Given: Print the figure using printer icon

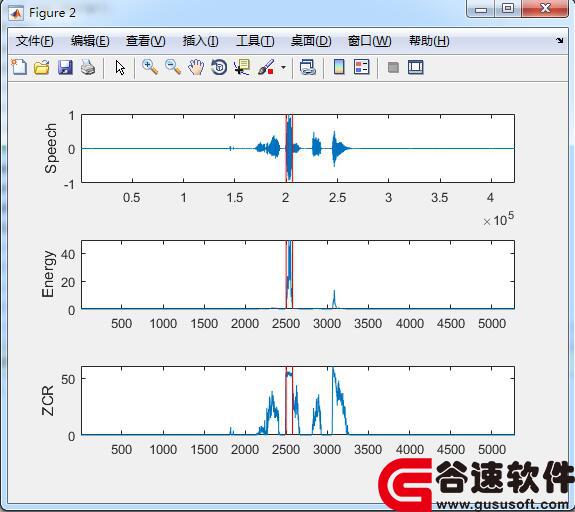Looking at the screenshot, I should click(x=88, y=67).
